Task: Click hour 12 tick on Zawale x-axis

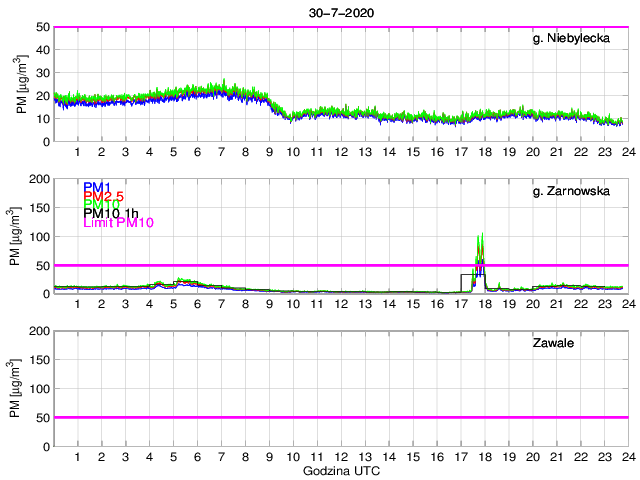Action: (x=341, y=457)
